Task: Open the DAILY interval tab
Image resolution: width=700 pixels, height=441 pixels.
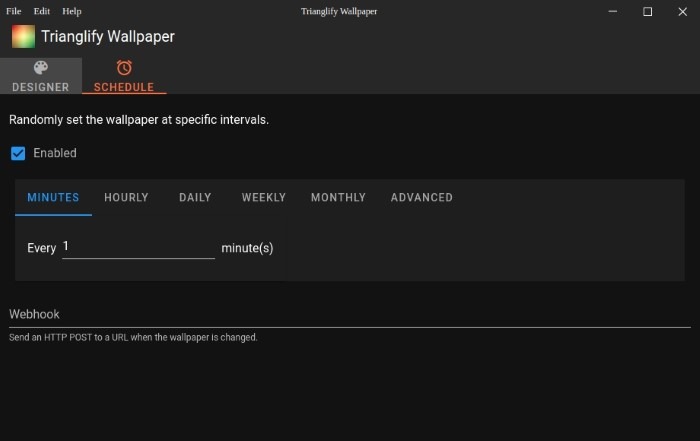Action: point(195,197)
